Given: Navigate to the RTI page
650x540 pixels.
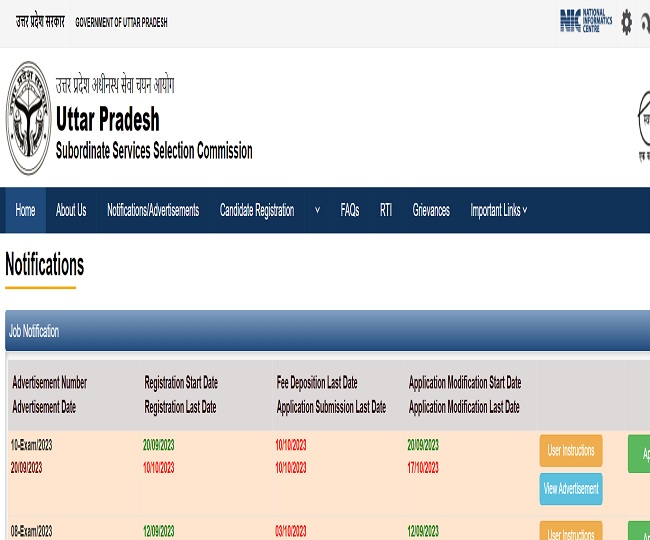Looking at the screenshot, I should 386,210.
